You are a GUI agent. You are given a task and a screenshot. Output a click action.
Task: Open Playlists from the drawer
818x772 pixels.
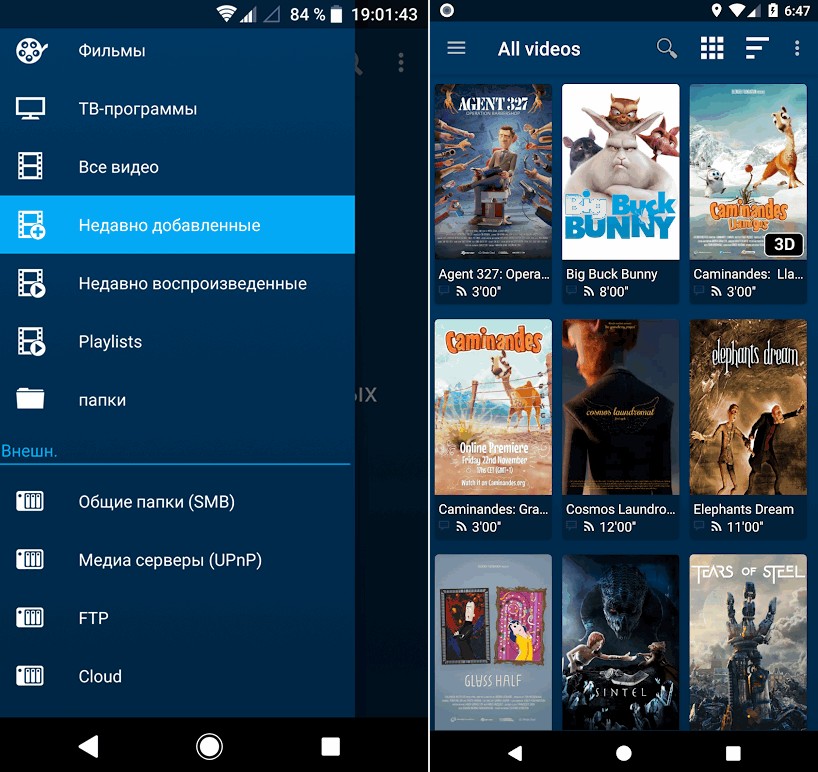coord(177,341)
